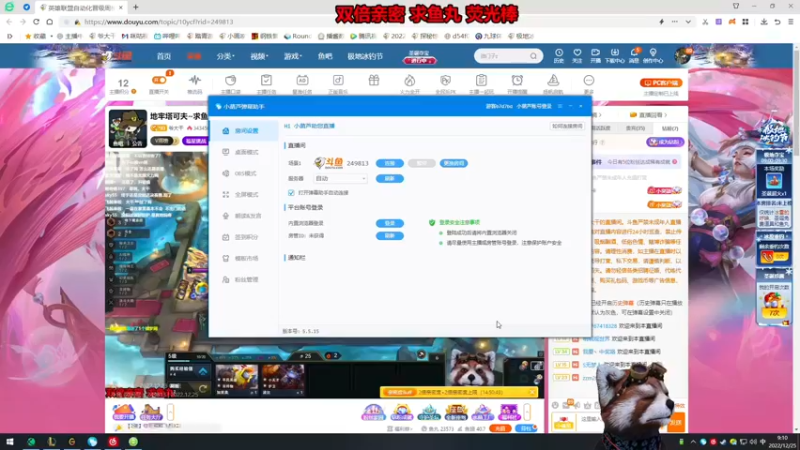800x450 pixels.
Task: Click the 登录 button for built-in browser login
Action: point(390,223)
